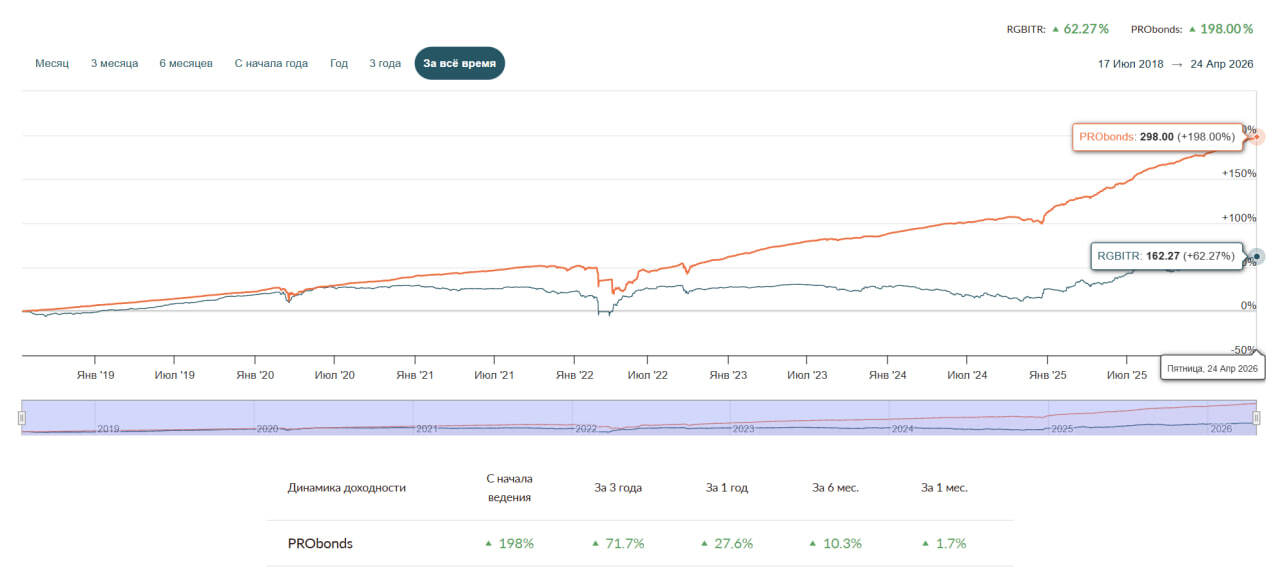This screenshot has width=1280, height=583.
Task: Click the right navigator range handle
Action: tap(1257, 418)
